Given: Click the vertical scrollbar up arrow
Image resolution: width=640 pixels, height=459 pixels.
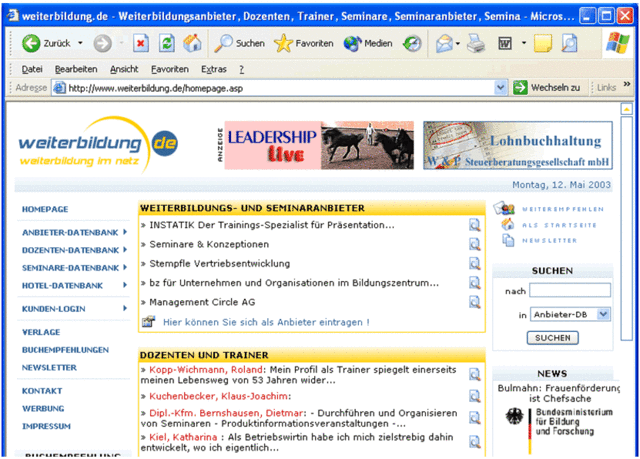Looking at the screenshot, I should click(x=626, y=109).
